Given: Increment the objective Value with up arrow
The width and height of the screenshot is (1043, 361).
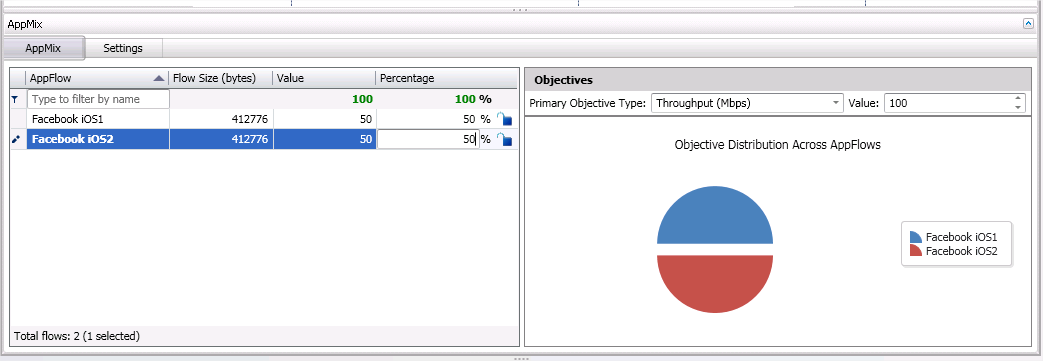Looking at the screenshot, I should tap(1017, 99).
